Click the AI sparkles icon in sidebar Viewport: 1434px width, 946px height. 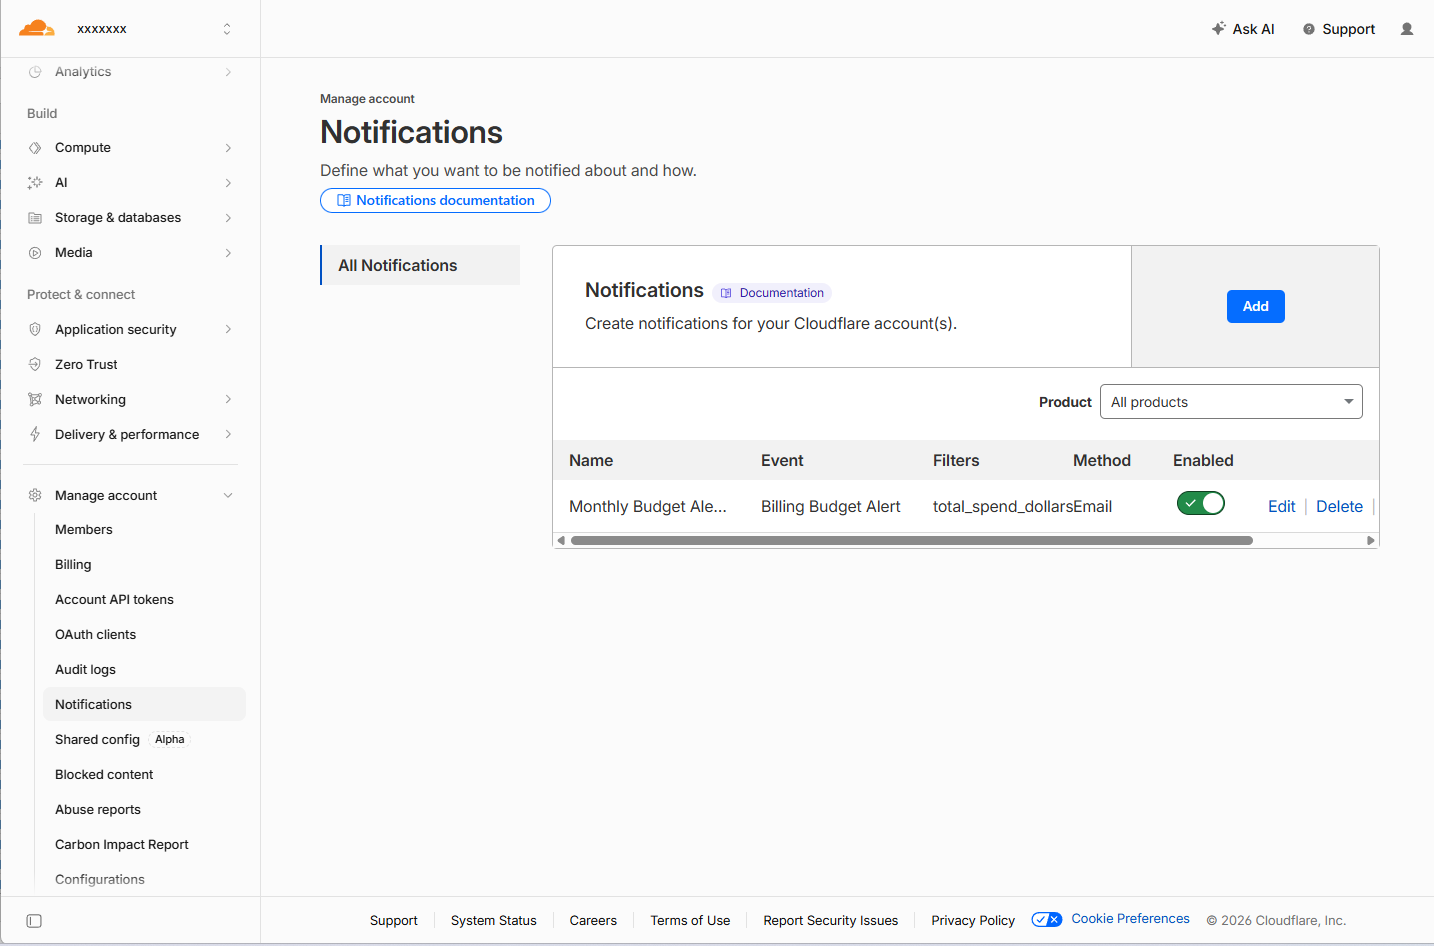35,183
